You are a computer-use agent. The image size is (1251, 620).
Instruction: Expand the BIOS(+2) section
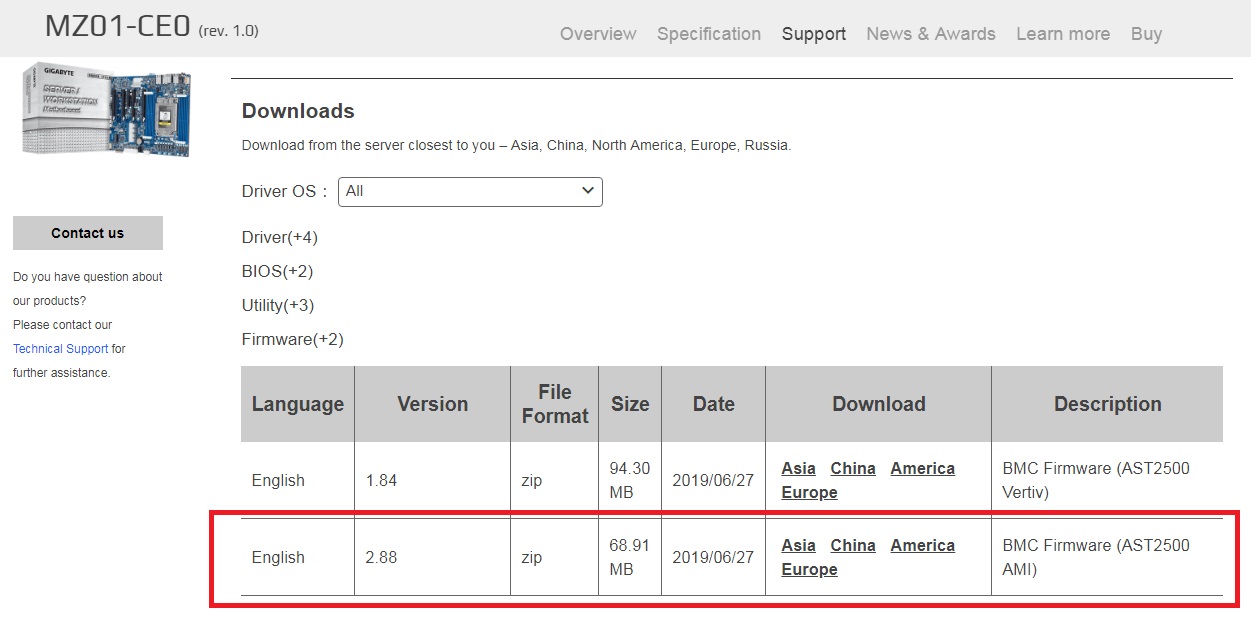(x=278, y=271)
